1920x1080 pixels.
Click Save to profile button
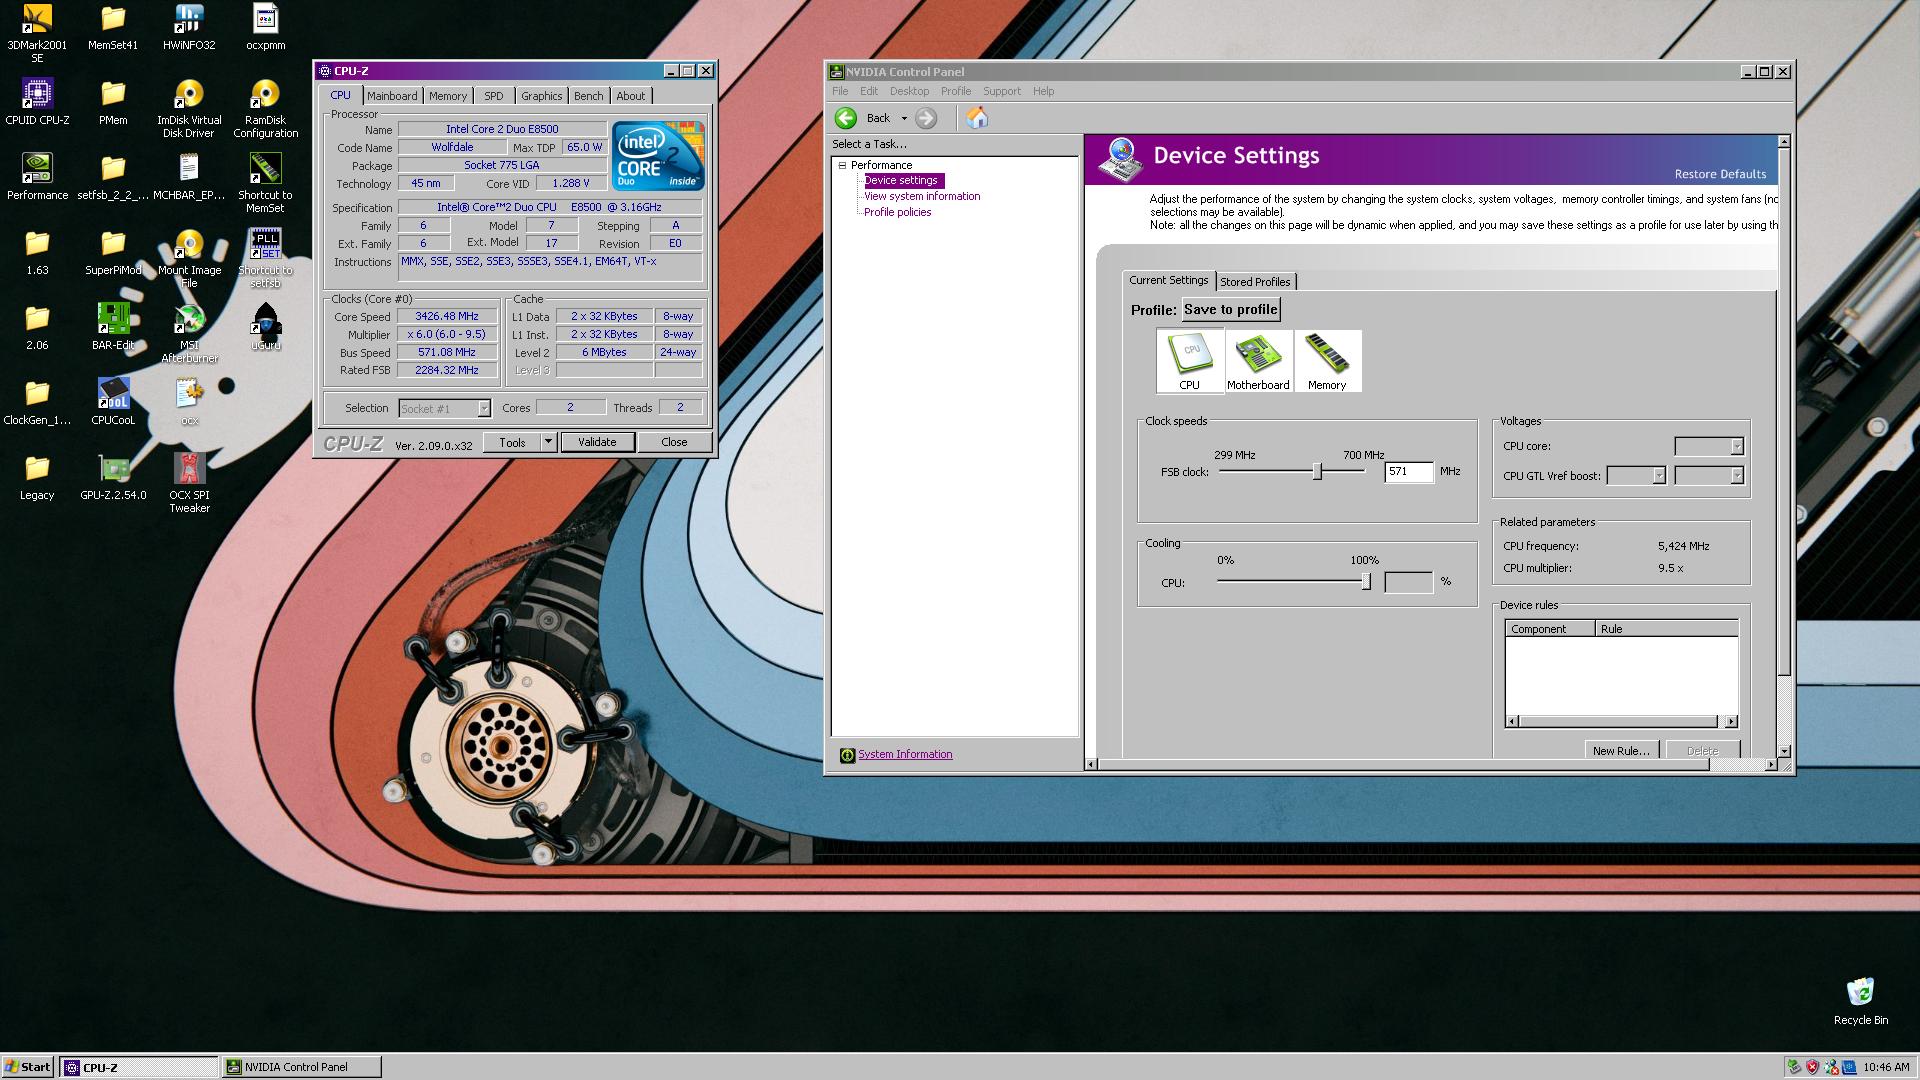pos(1231,310)
